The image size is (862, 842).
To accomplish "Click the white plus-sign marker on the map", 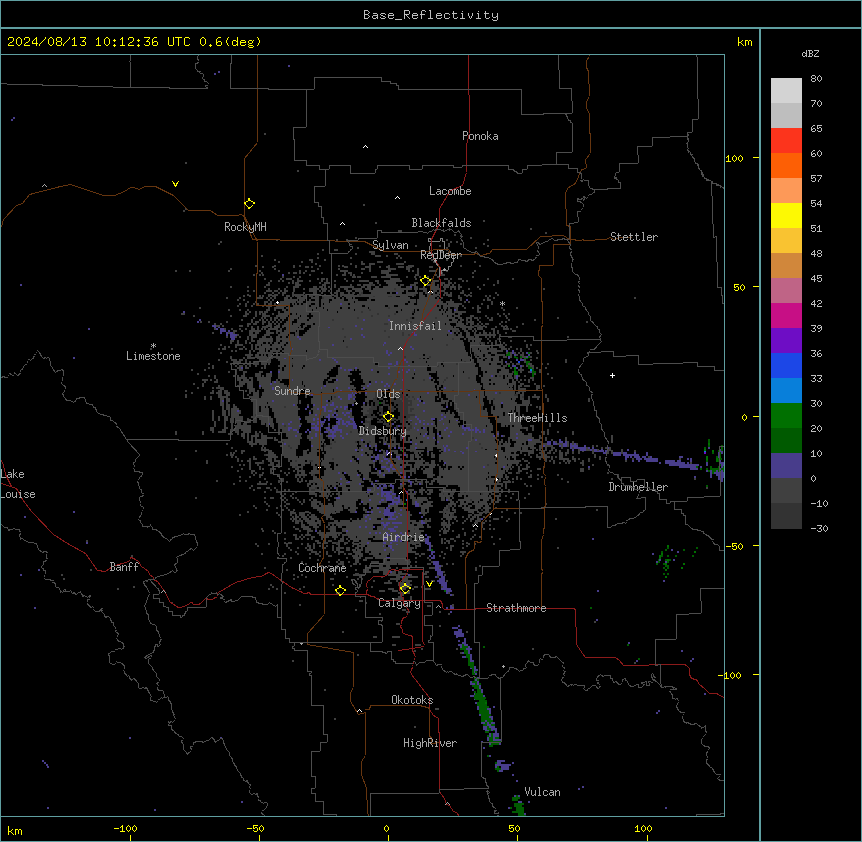I will [612, 375].
